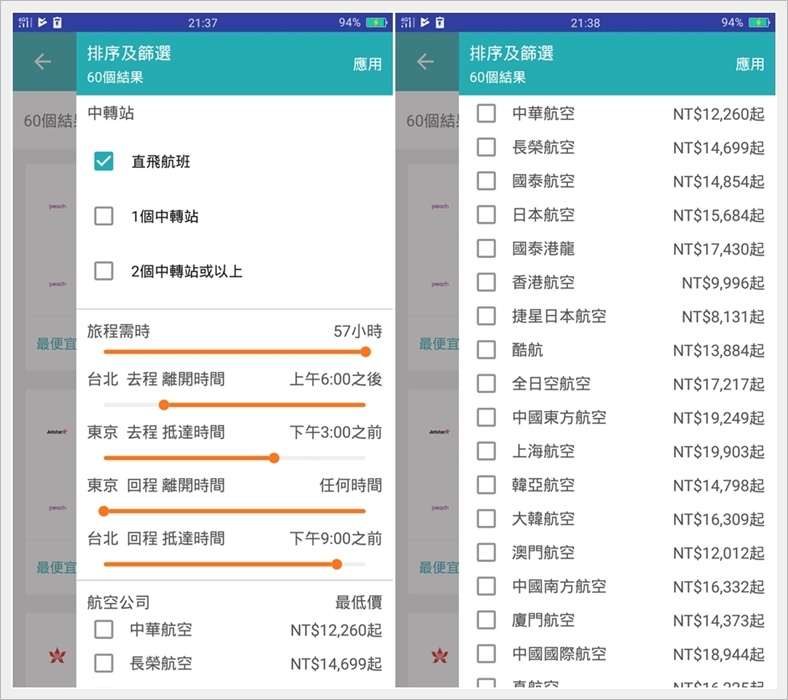Click the 最低價 column label
The image size is (788, 700).
pos(358,602)
